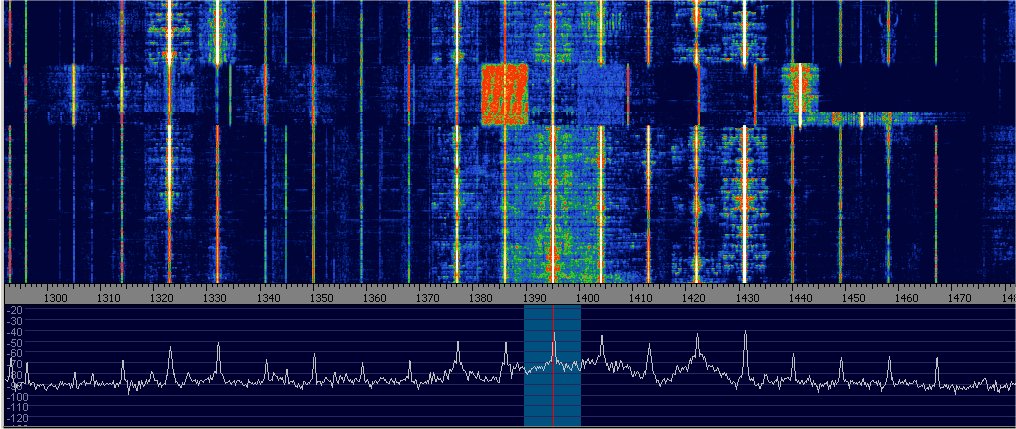The height and width of the screenshot is (429, 1016).
Task: Pick 1470 on the frequency scale
Action: click(958, 297)
